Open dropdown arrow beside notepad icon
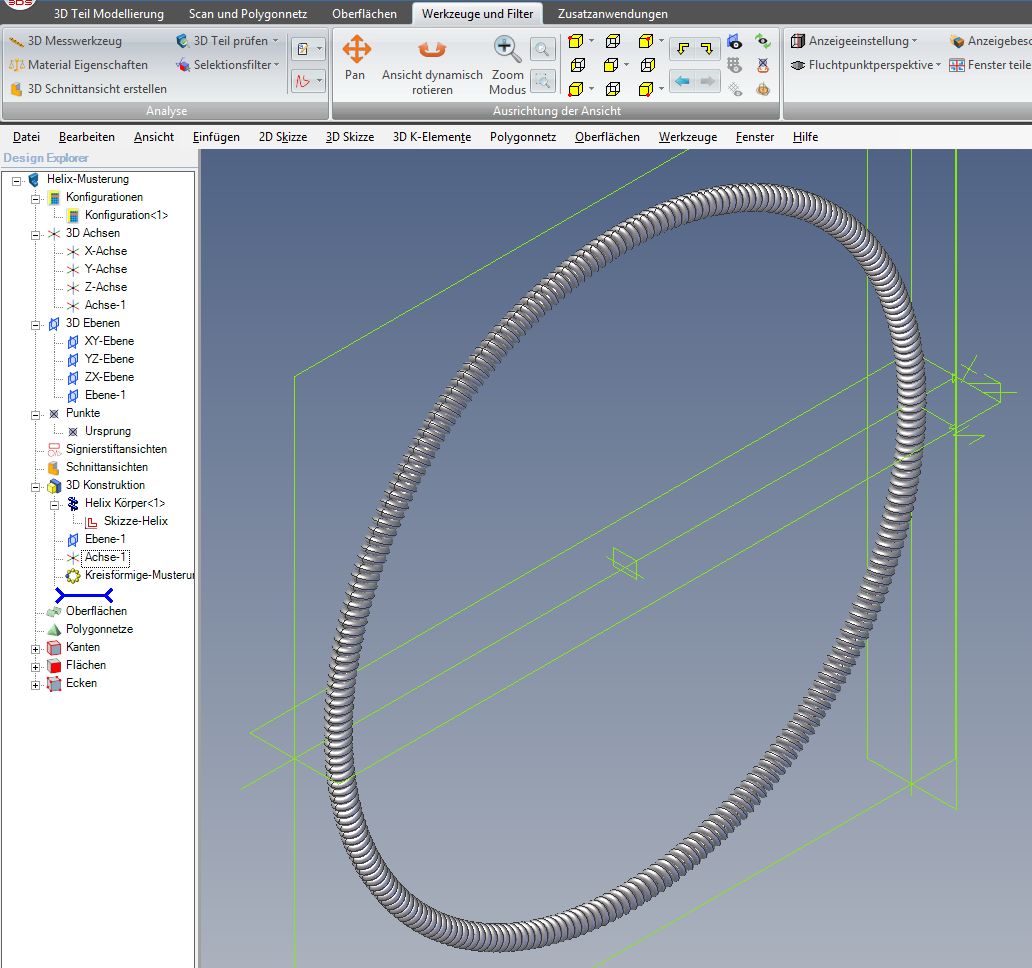Image resolution: width=1032 pixels, height=968 pixels. pos(319,49)
